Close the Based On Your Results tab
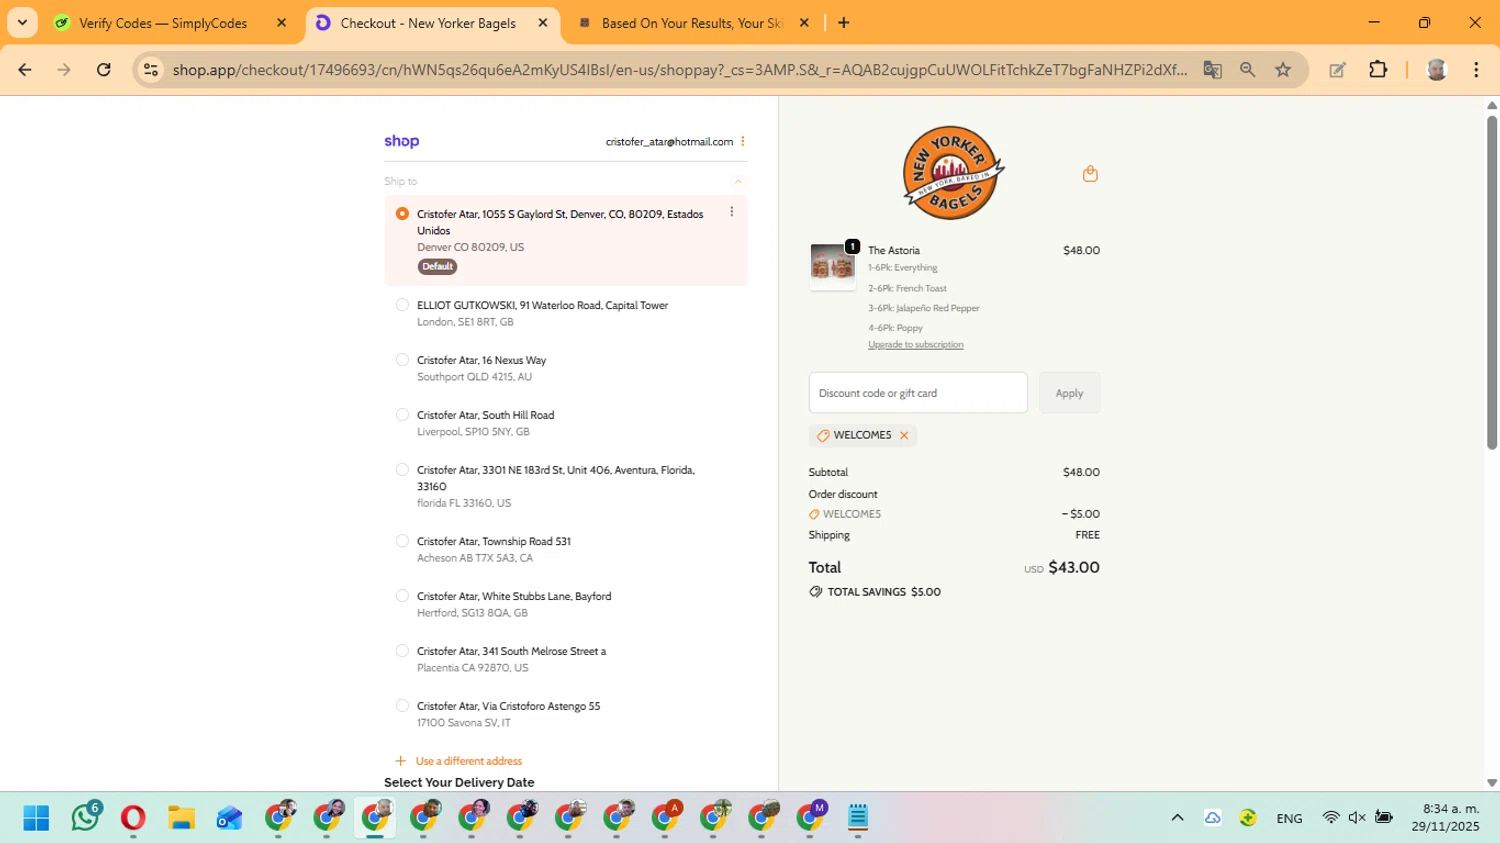Image resolution: width=1500 pixels, height=843 pixels. click(x=804, y=23)
